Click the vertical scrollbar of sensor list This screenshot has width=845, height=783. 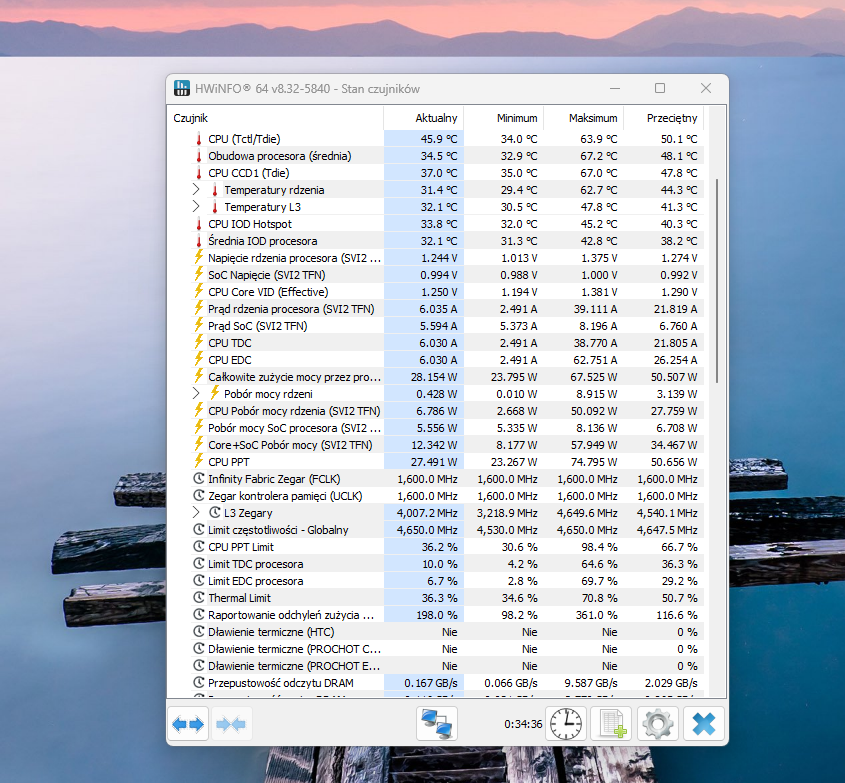point(716,280)
